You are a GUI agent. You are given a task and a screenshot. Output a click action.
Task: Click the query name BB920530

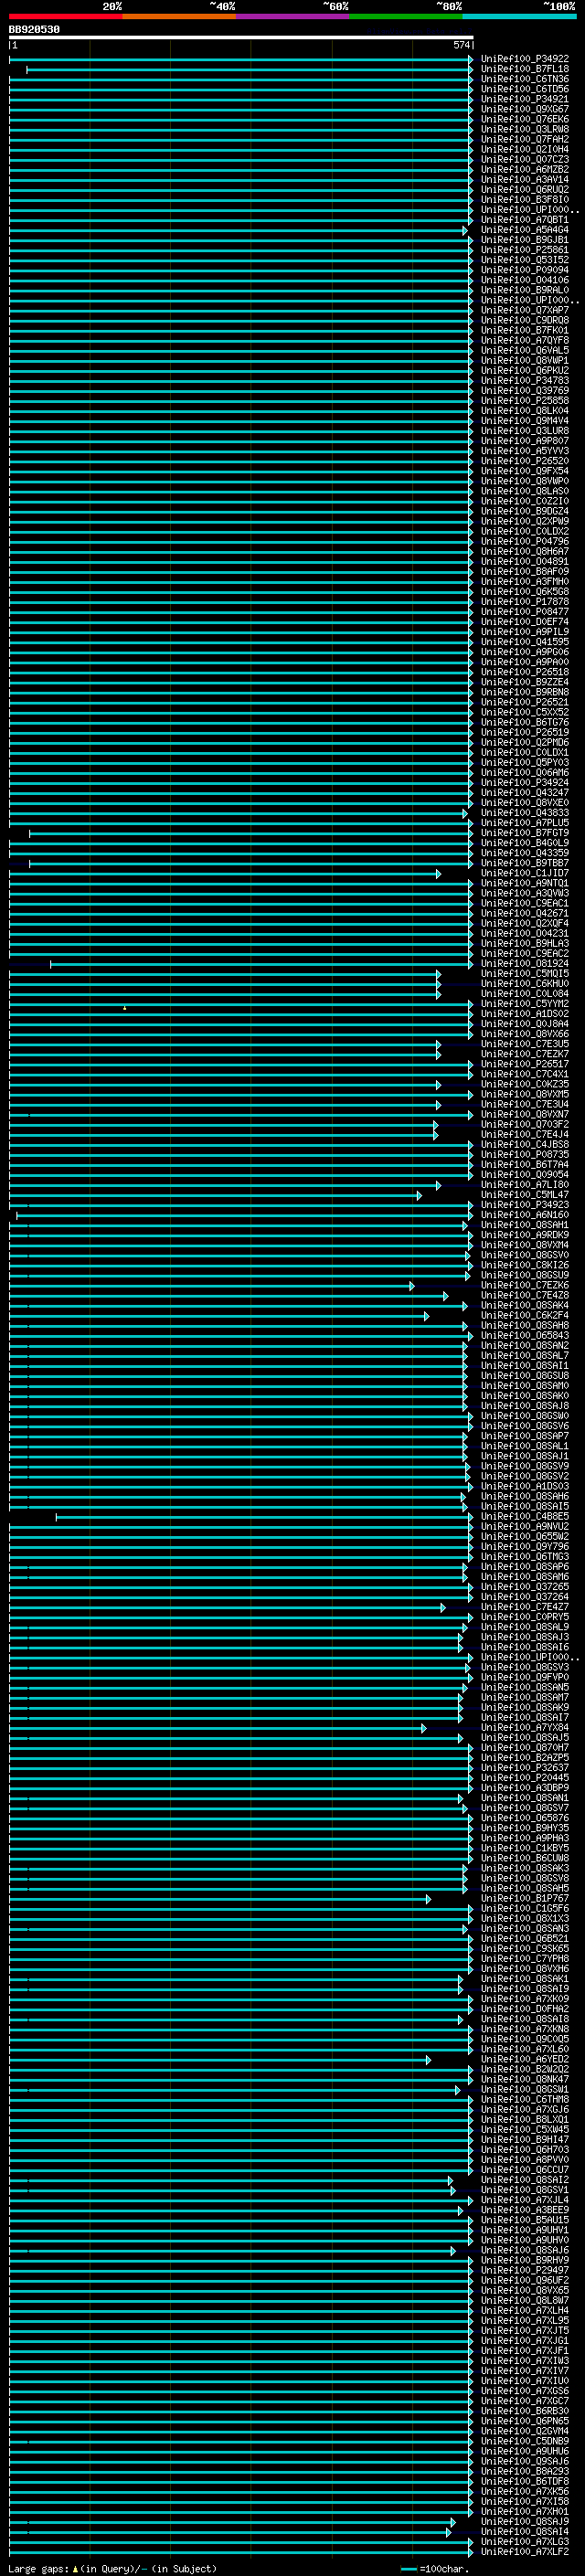pyautogui.click(x=34, y=30)
